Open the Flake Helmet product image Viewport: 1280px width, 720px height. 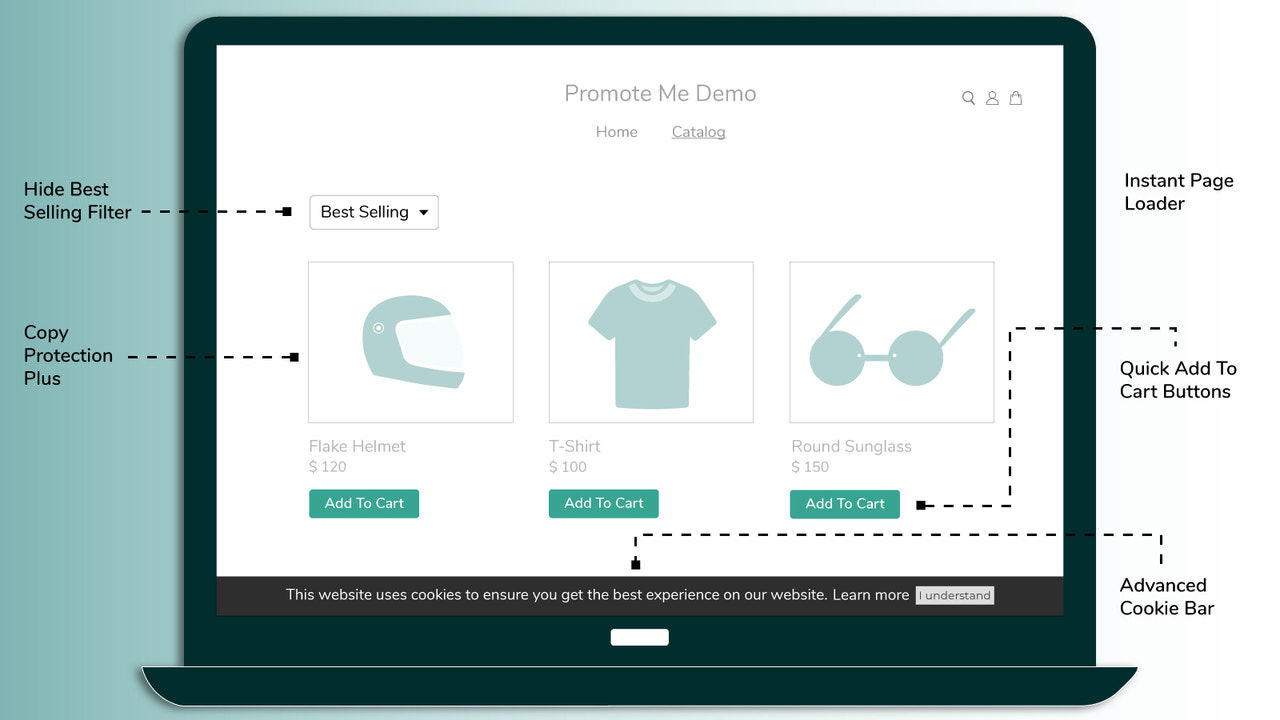click(x=410, y=341)
